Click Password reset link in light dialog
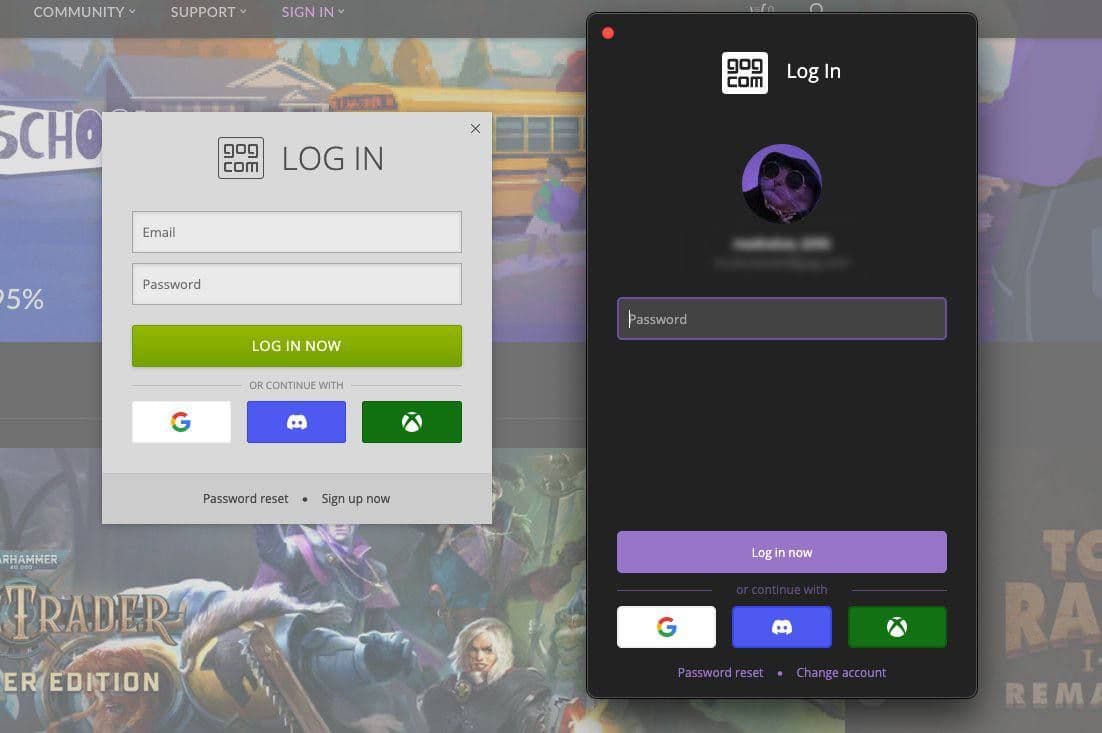This screenshot has height=733, width=1102. pyautogui.click(x=245, y=498)
